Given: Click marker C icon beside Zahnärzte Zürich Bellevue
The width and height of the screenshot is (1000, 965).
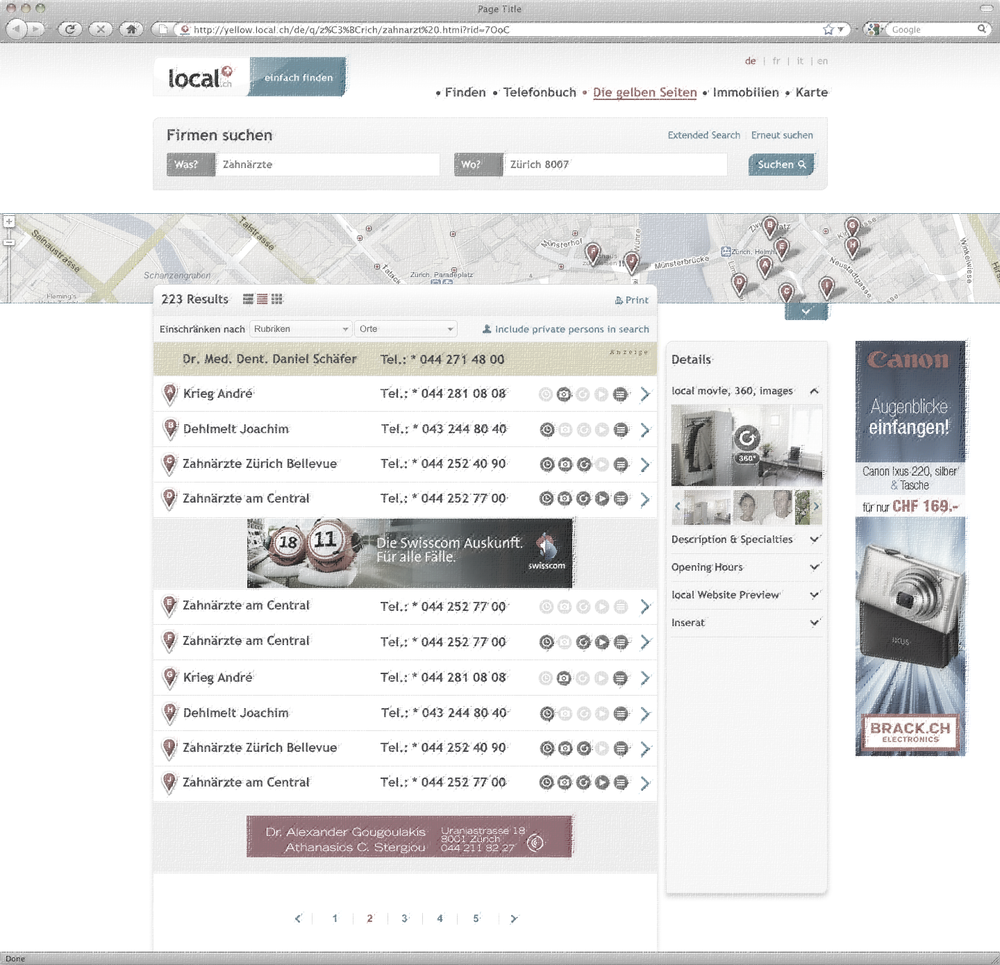Looking at the screenshot, I should (169, 464).
